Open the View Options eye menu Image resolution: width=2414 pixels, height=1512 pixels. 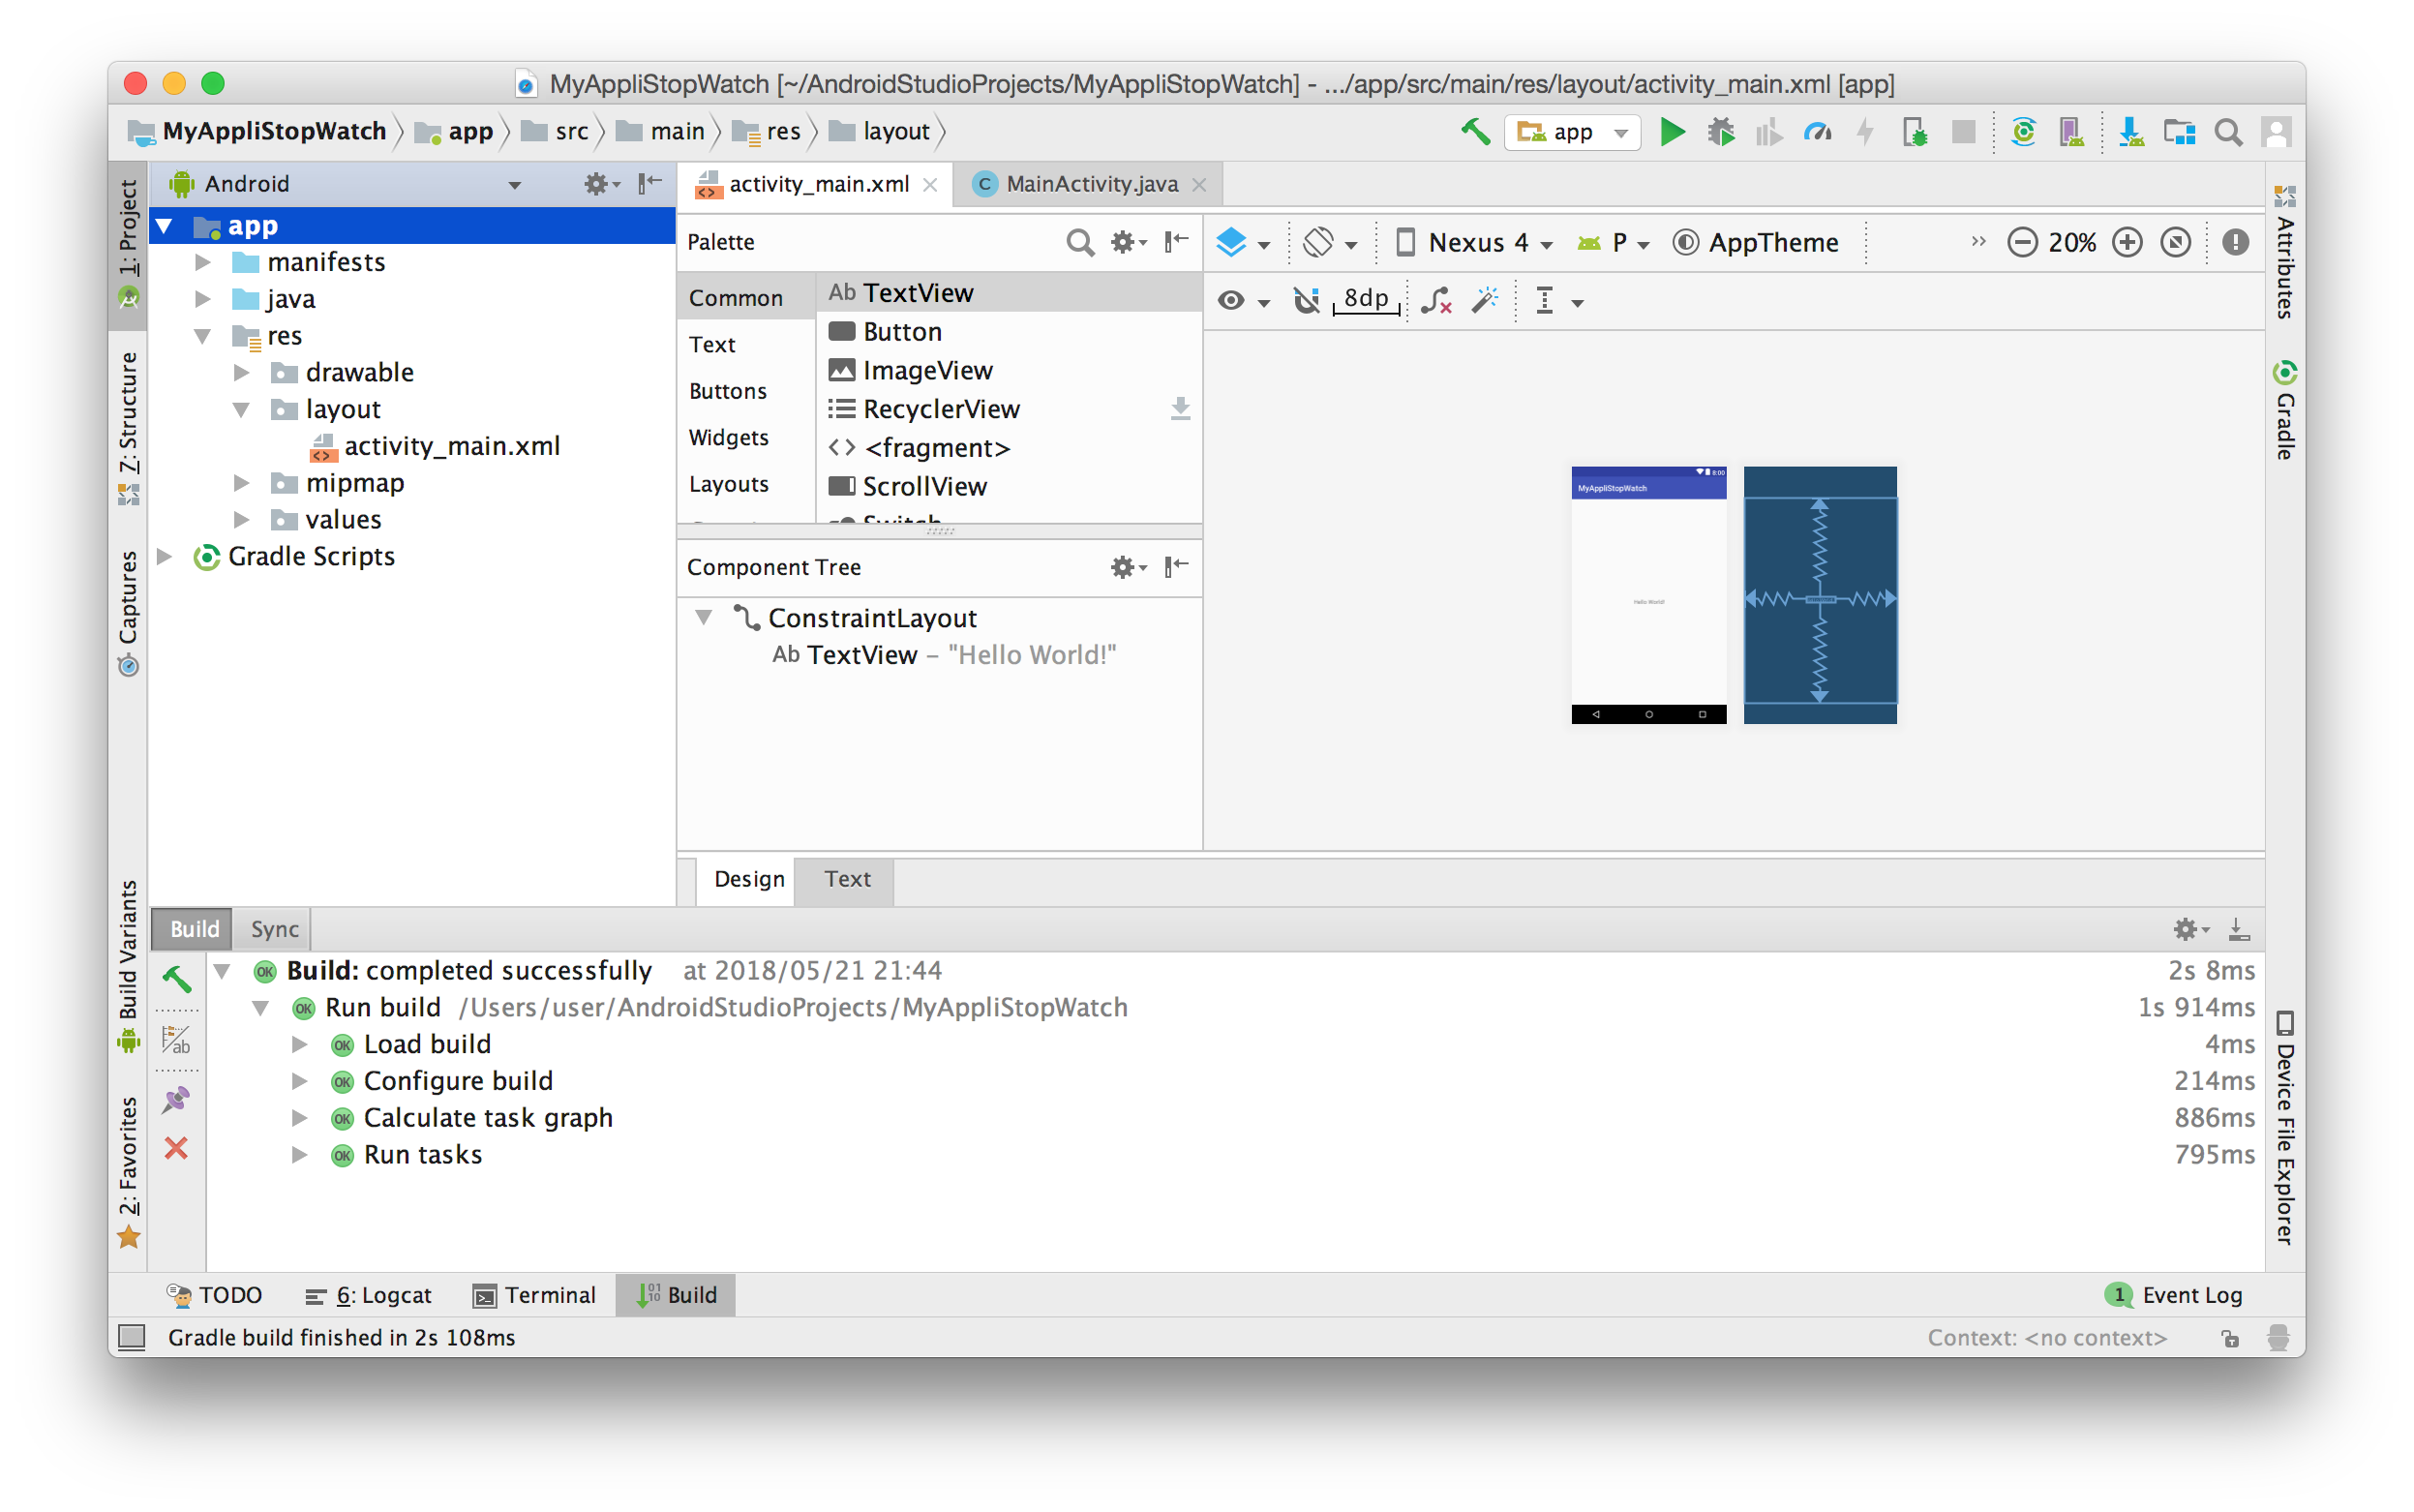click(x=1243, y=301)
